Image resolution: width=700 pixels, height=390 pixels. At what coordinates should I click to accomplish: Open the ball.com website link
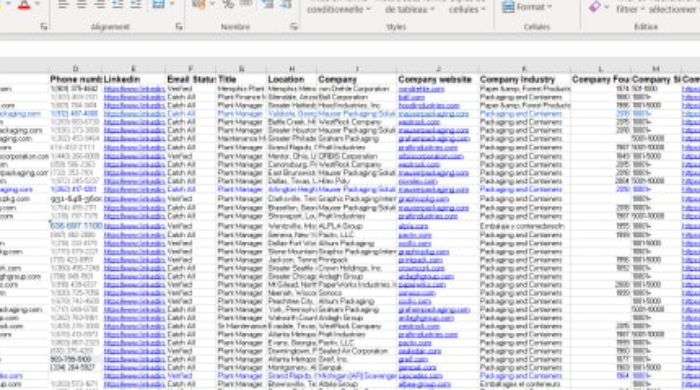pos(412,97)
